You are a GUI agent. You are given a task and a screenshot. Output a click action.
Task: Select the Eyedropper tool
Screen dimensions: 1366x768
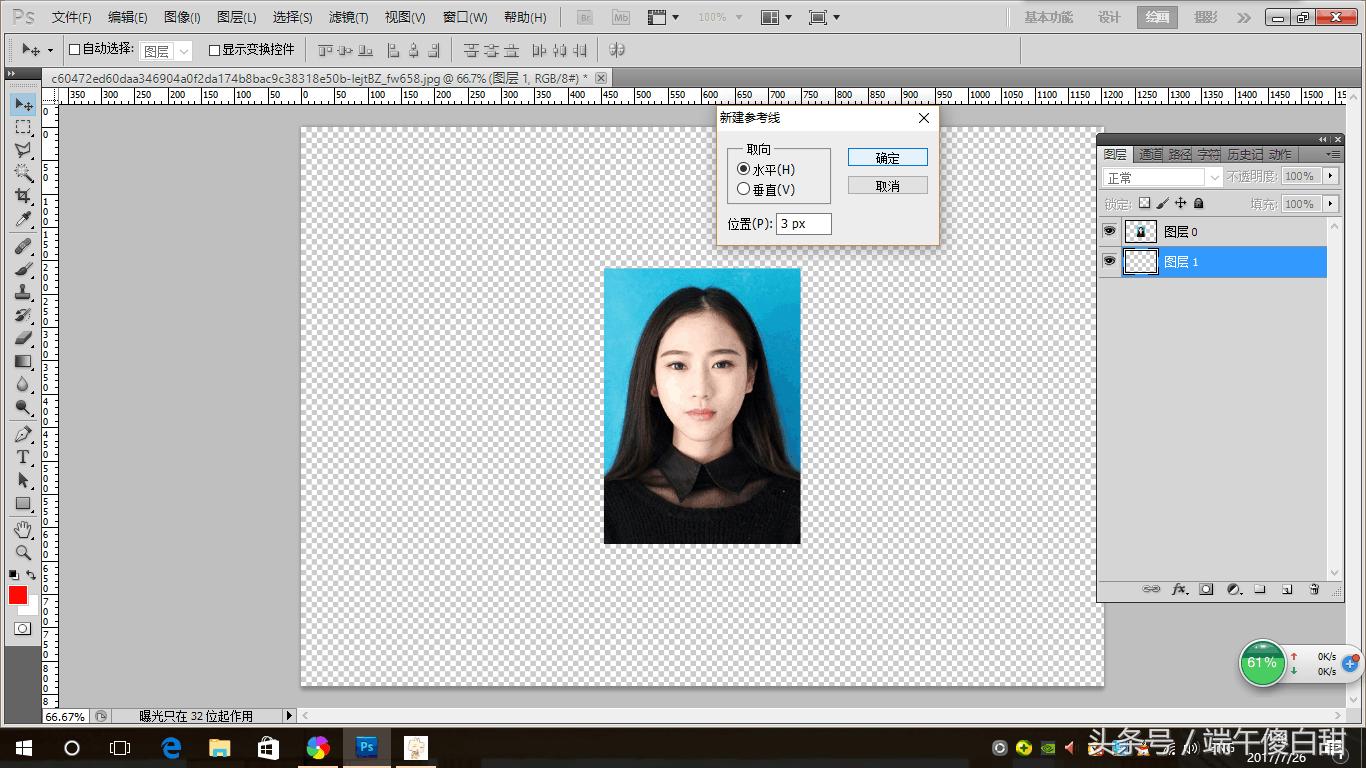[23, 219]
